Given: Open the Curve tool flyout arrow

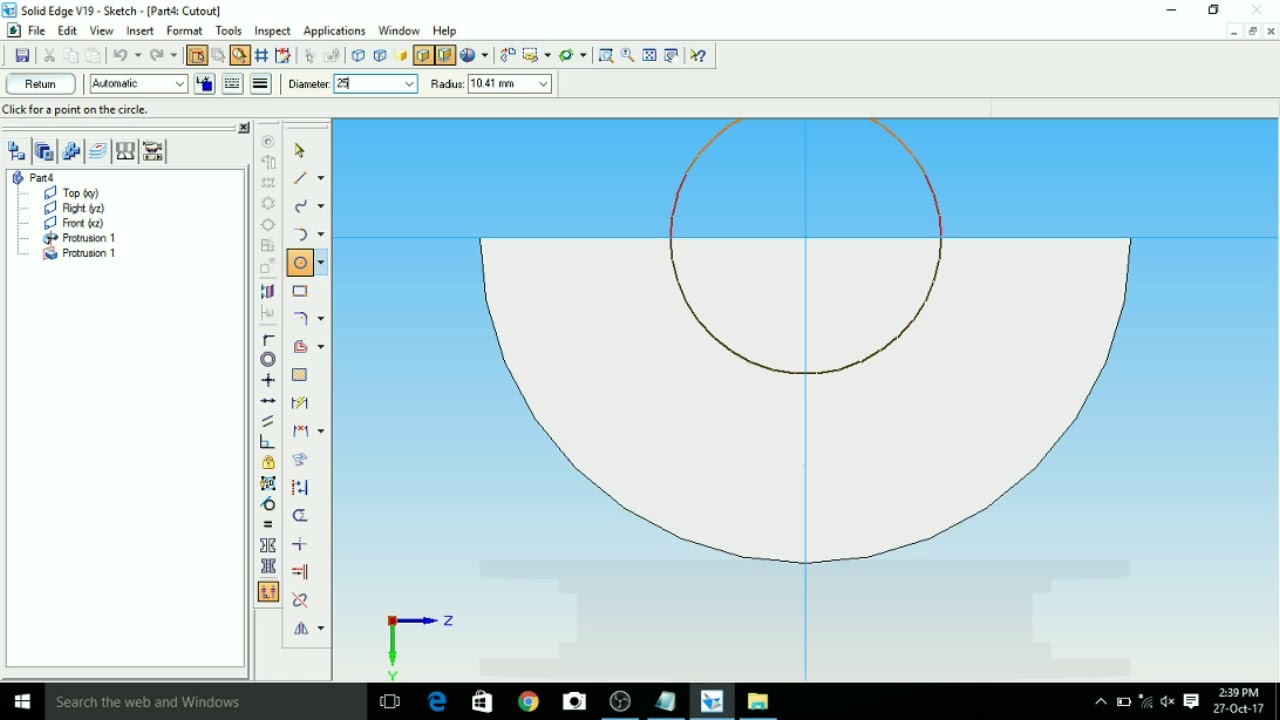Looking at the screenshot, I should [x=321, y=206].
